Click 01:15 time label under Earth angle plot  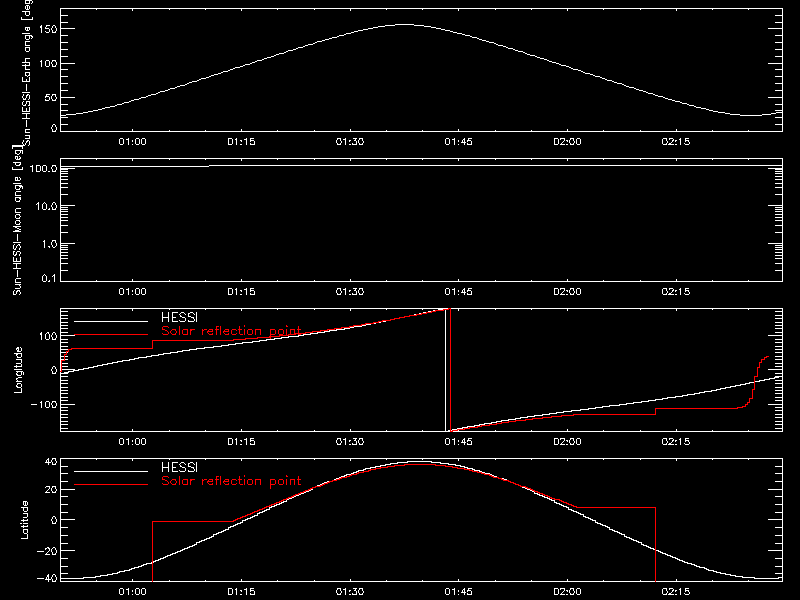click(x=241, y=142)
